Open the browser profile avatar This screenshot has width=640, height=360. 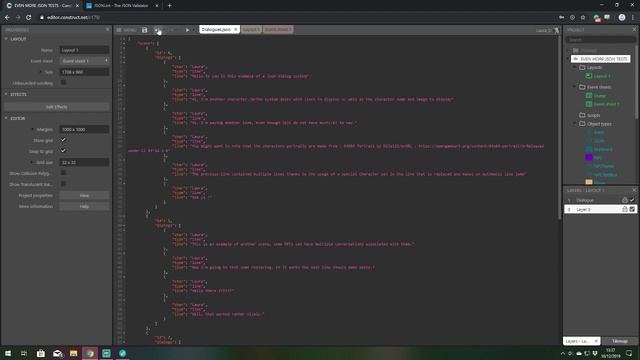point(622,17)
